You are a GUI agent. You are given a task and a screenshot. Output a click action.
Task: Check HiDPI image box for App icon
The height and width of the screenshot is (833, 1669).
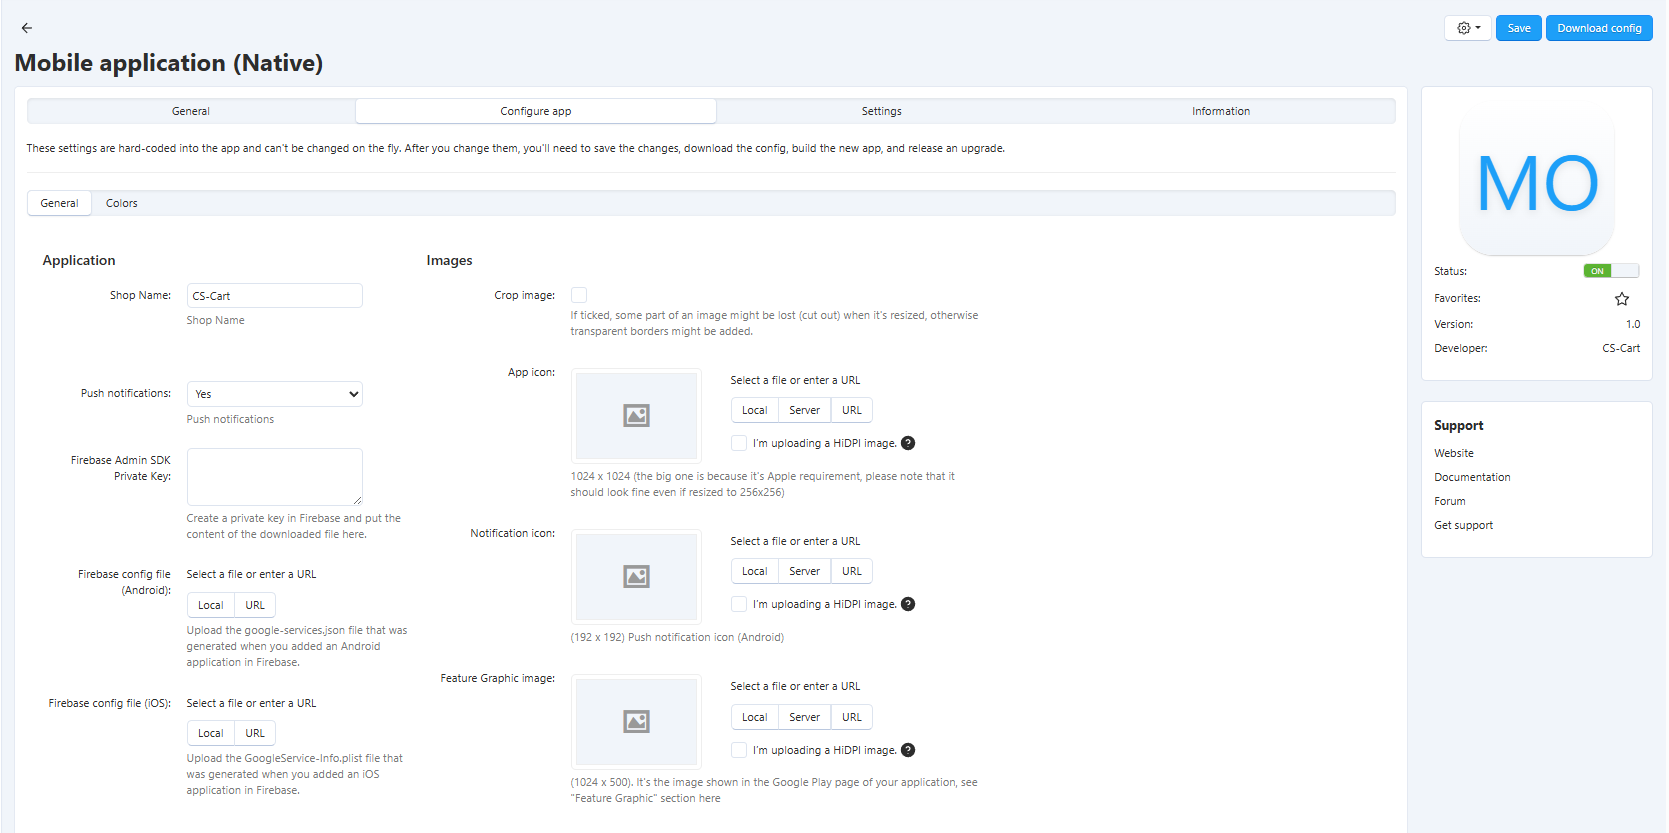point(739,443)
